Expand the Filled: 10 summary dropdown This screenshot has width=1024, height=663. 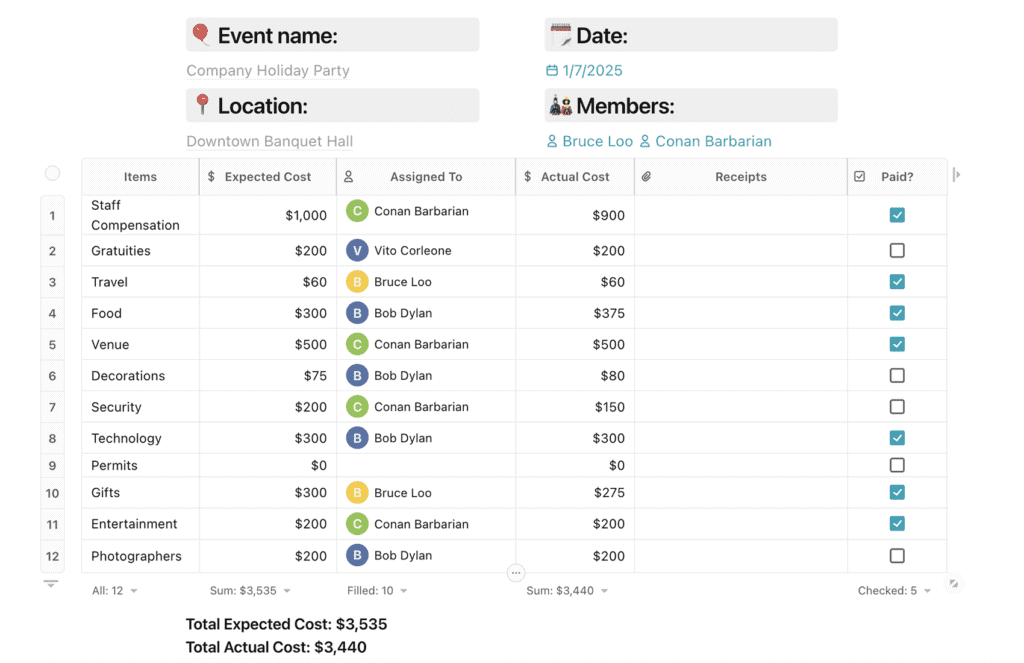[376, 591]
